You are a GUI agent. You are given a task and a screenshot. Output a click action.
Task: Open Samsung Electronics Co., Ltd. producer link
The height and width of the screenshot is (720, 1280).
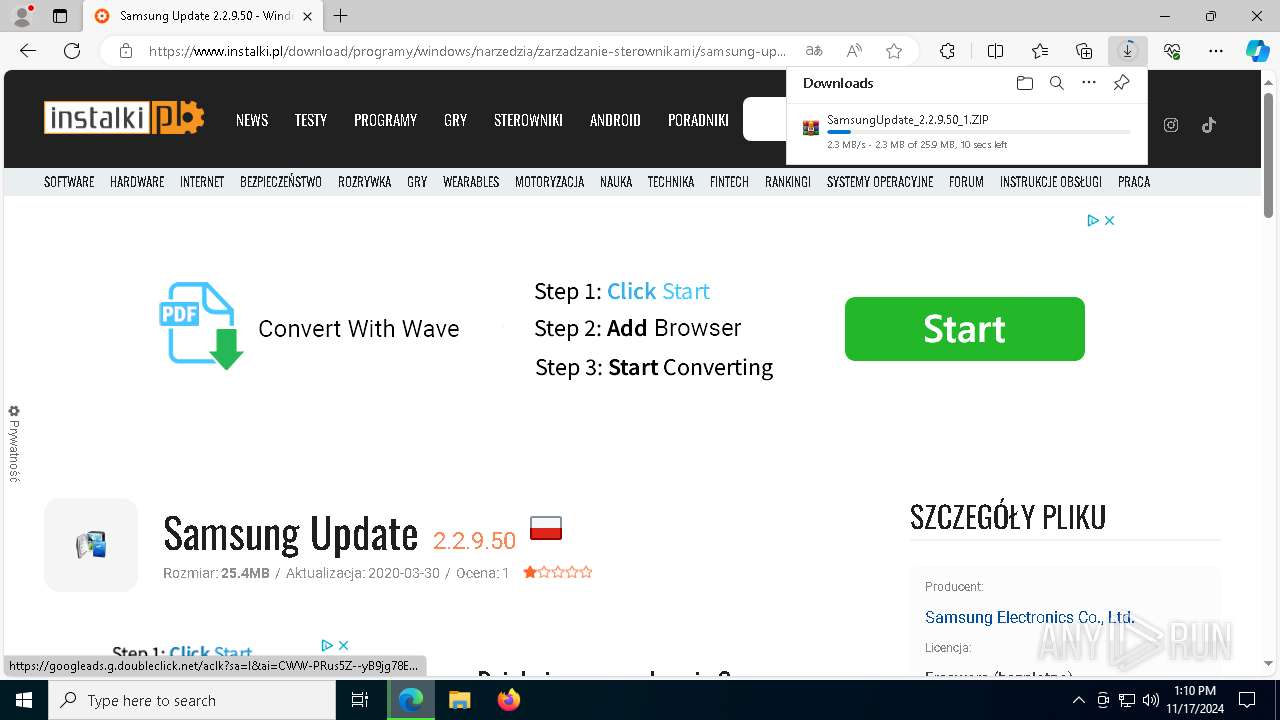tap(1030, 617)
